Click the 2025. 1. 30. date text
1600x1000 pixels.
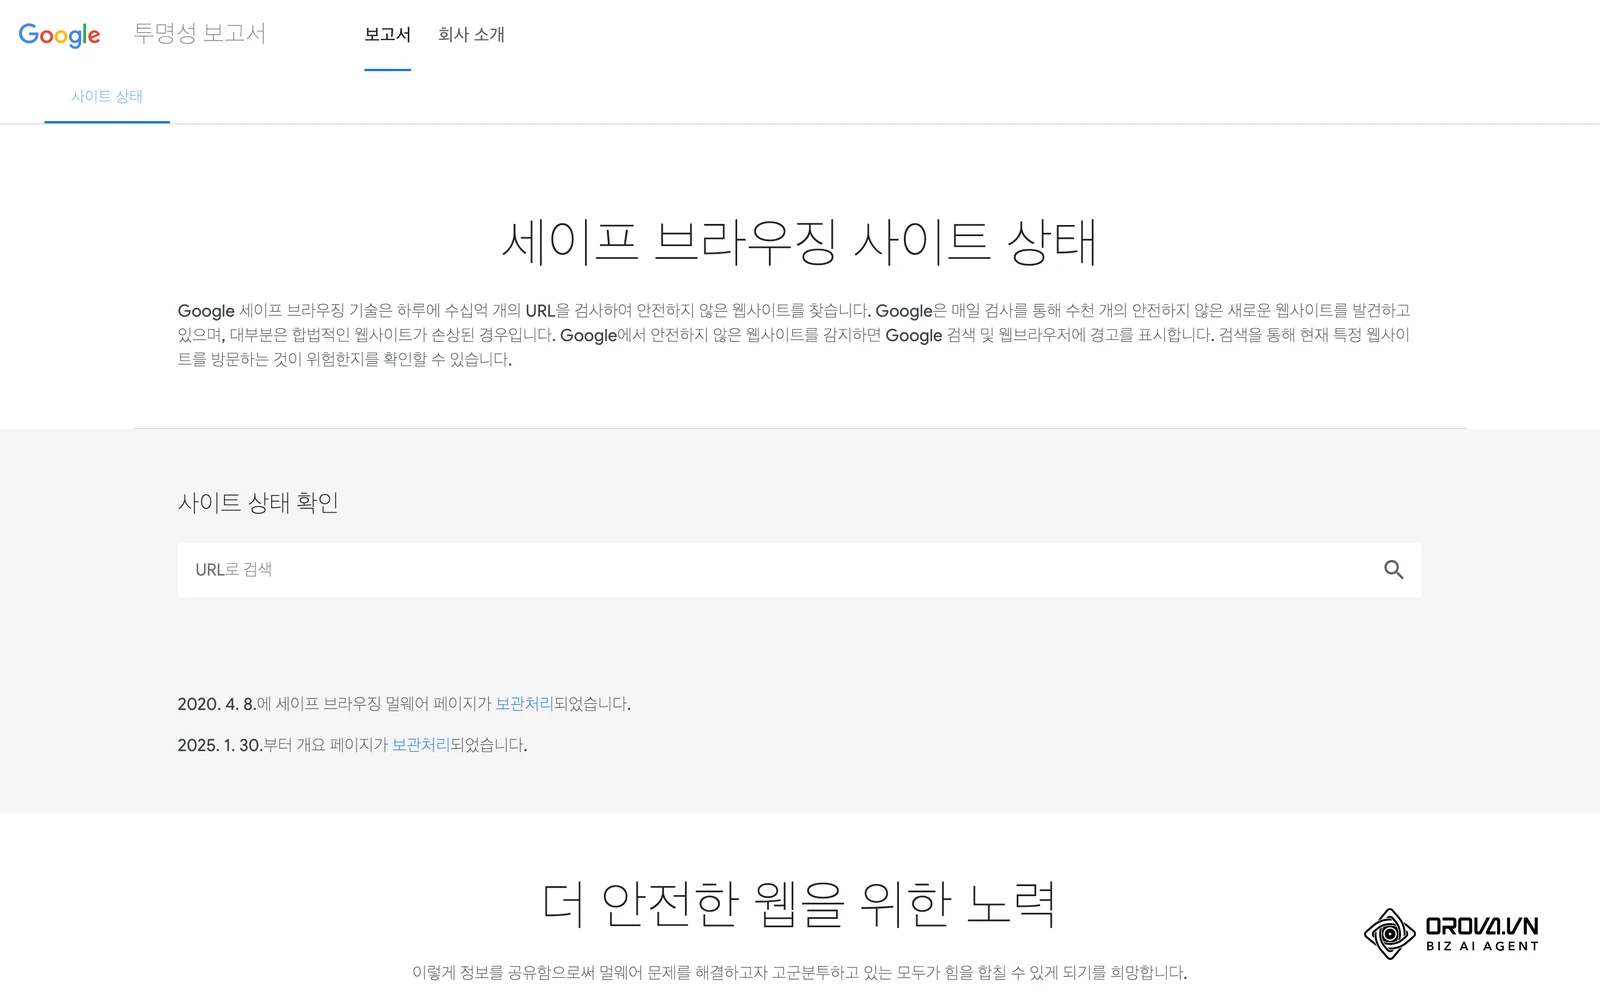[x=220, y=745]
